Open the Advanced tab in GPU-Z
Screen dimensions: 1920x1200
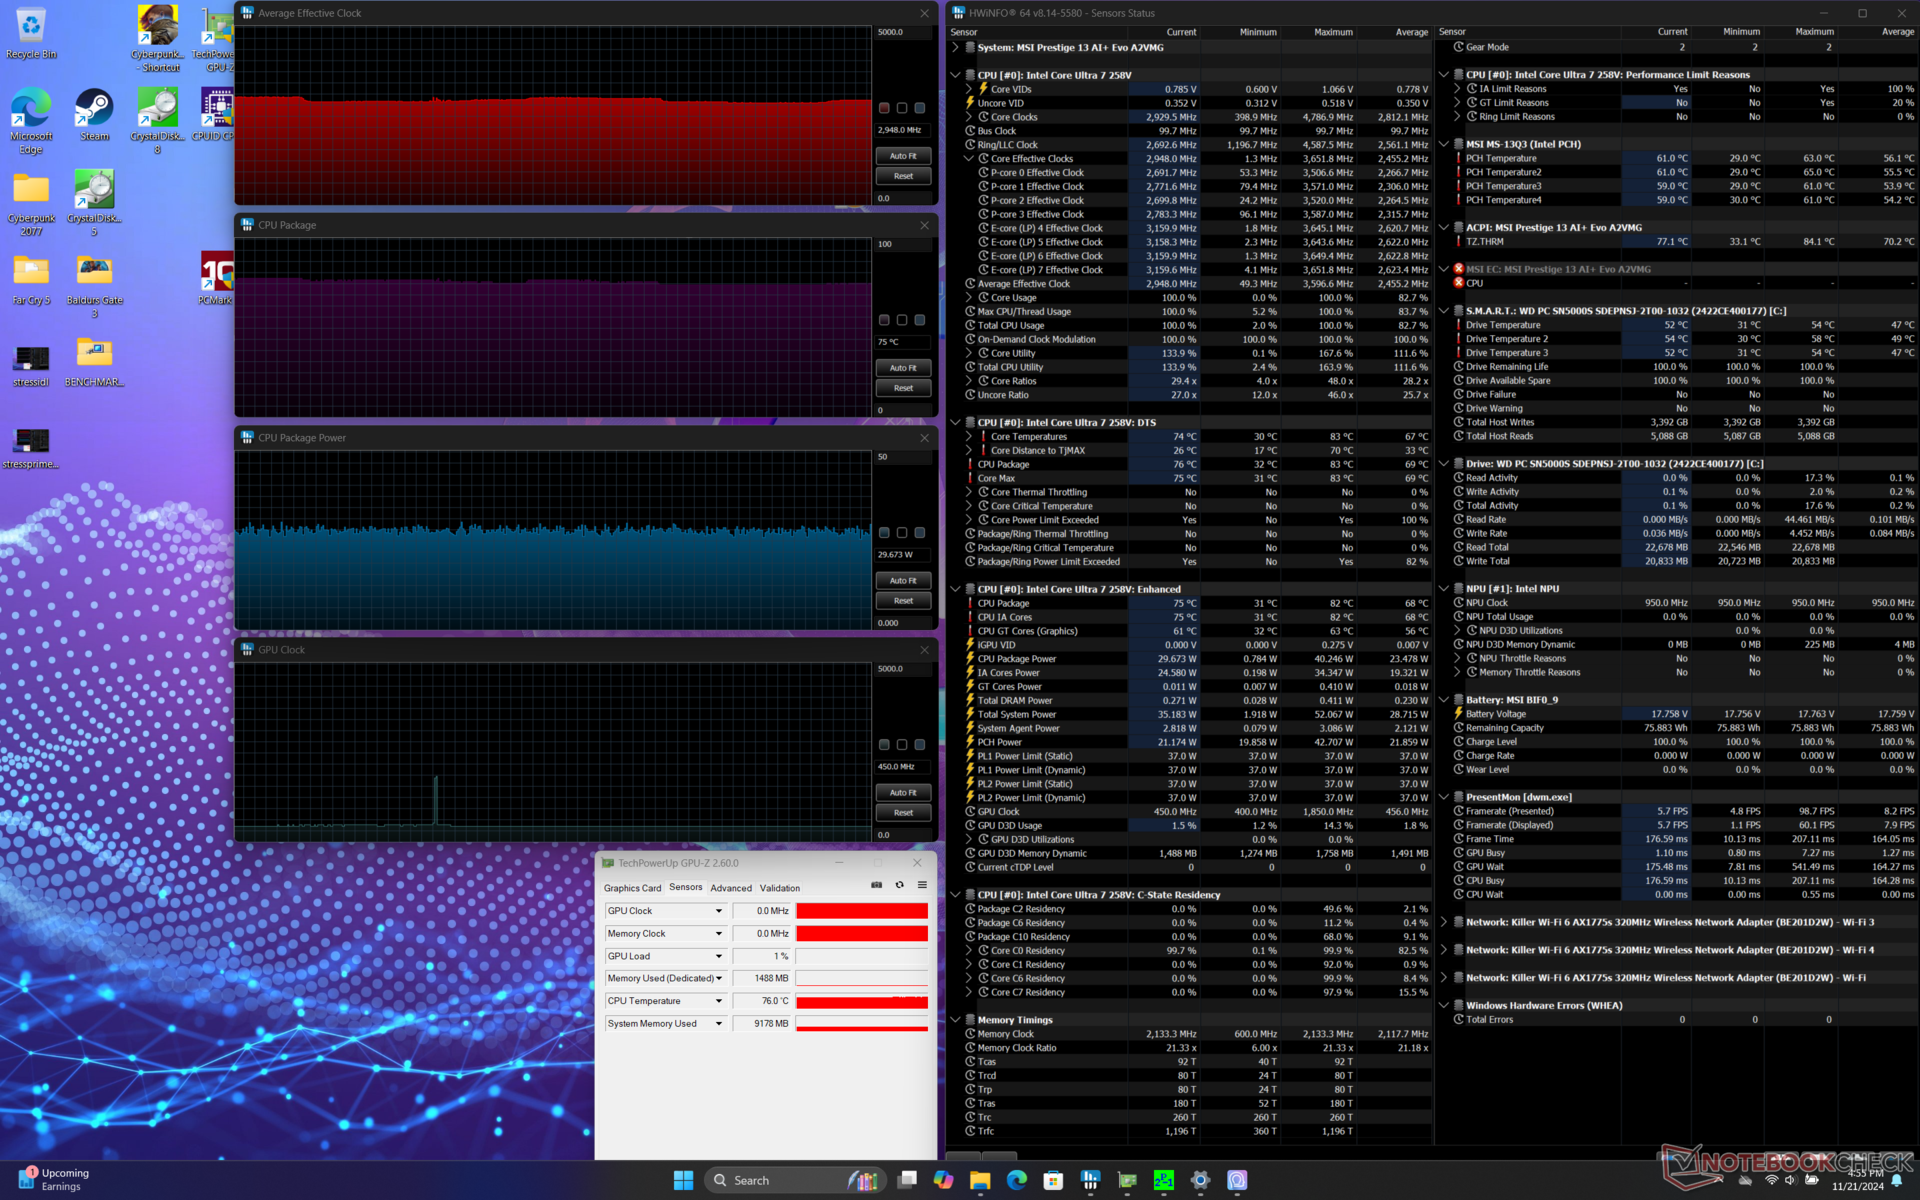731,888
